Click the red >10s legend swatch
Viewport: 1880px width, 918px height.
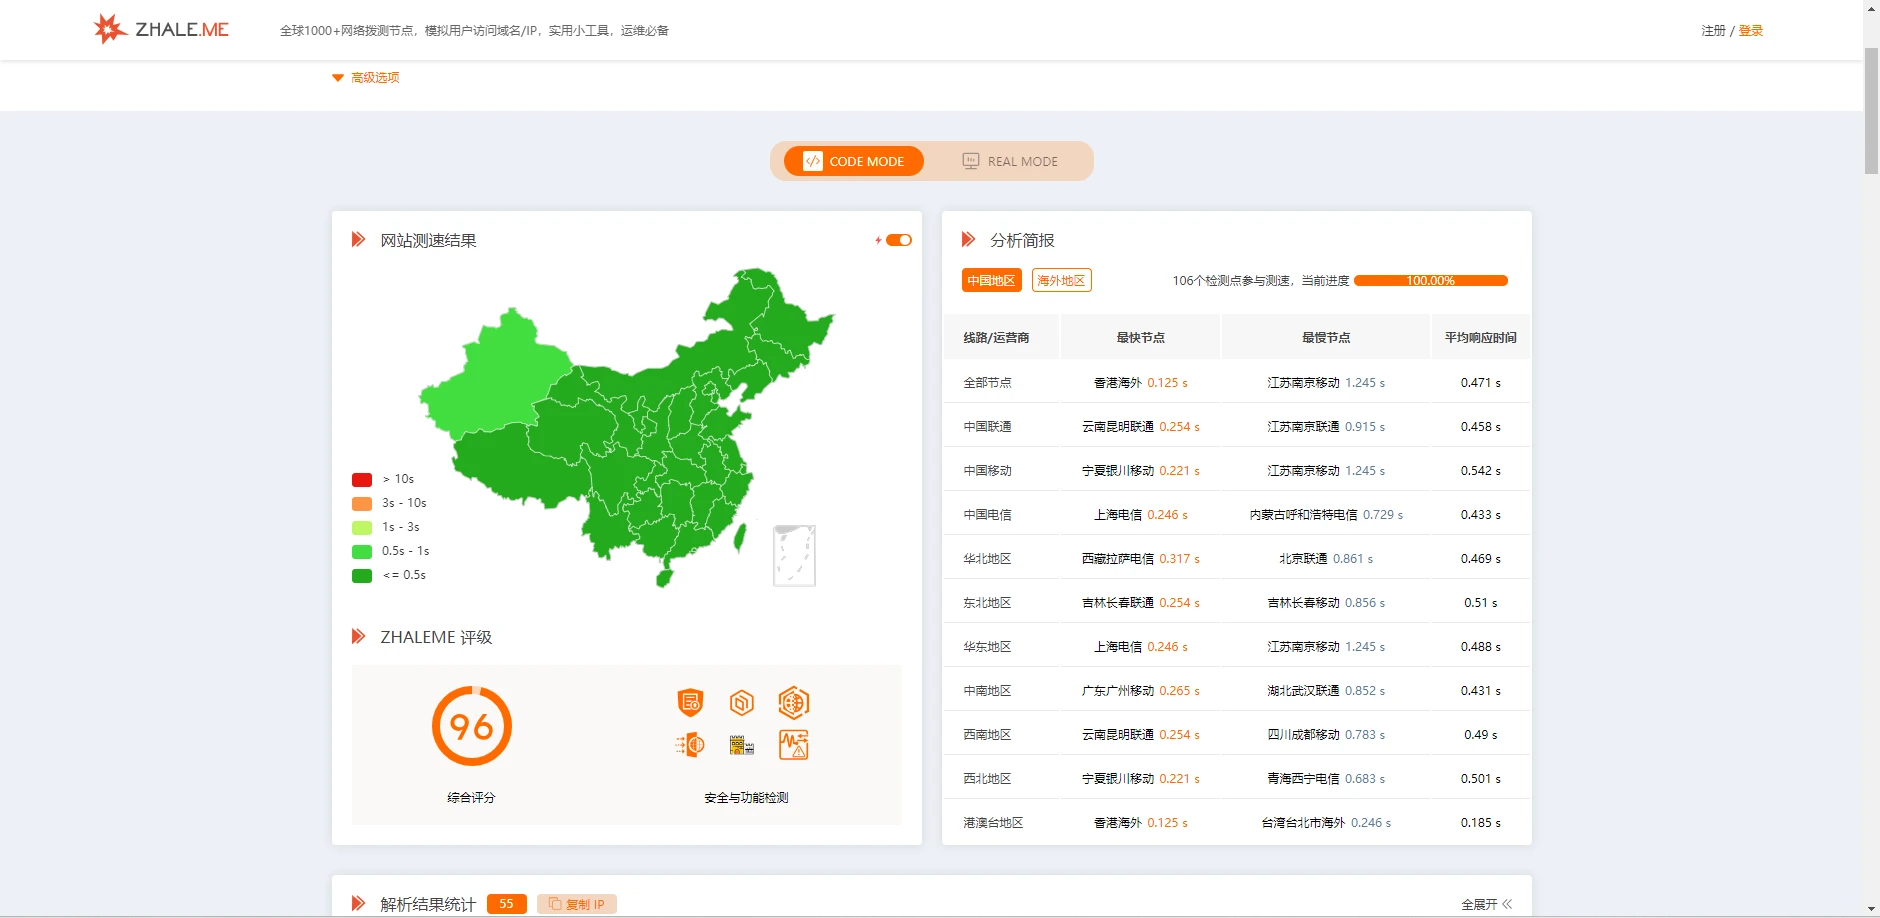[x=362, y=480]
